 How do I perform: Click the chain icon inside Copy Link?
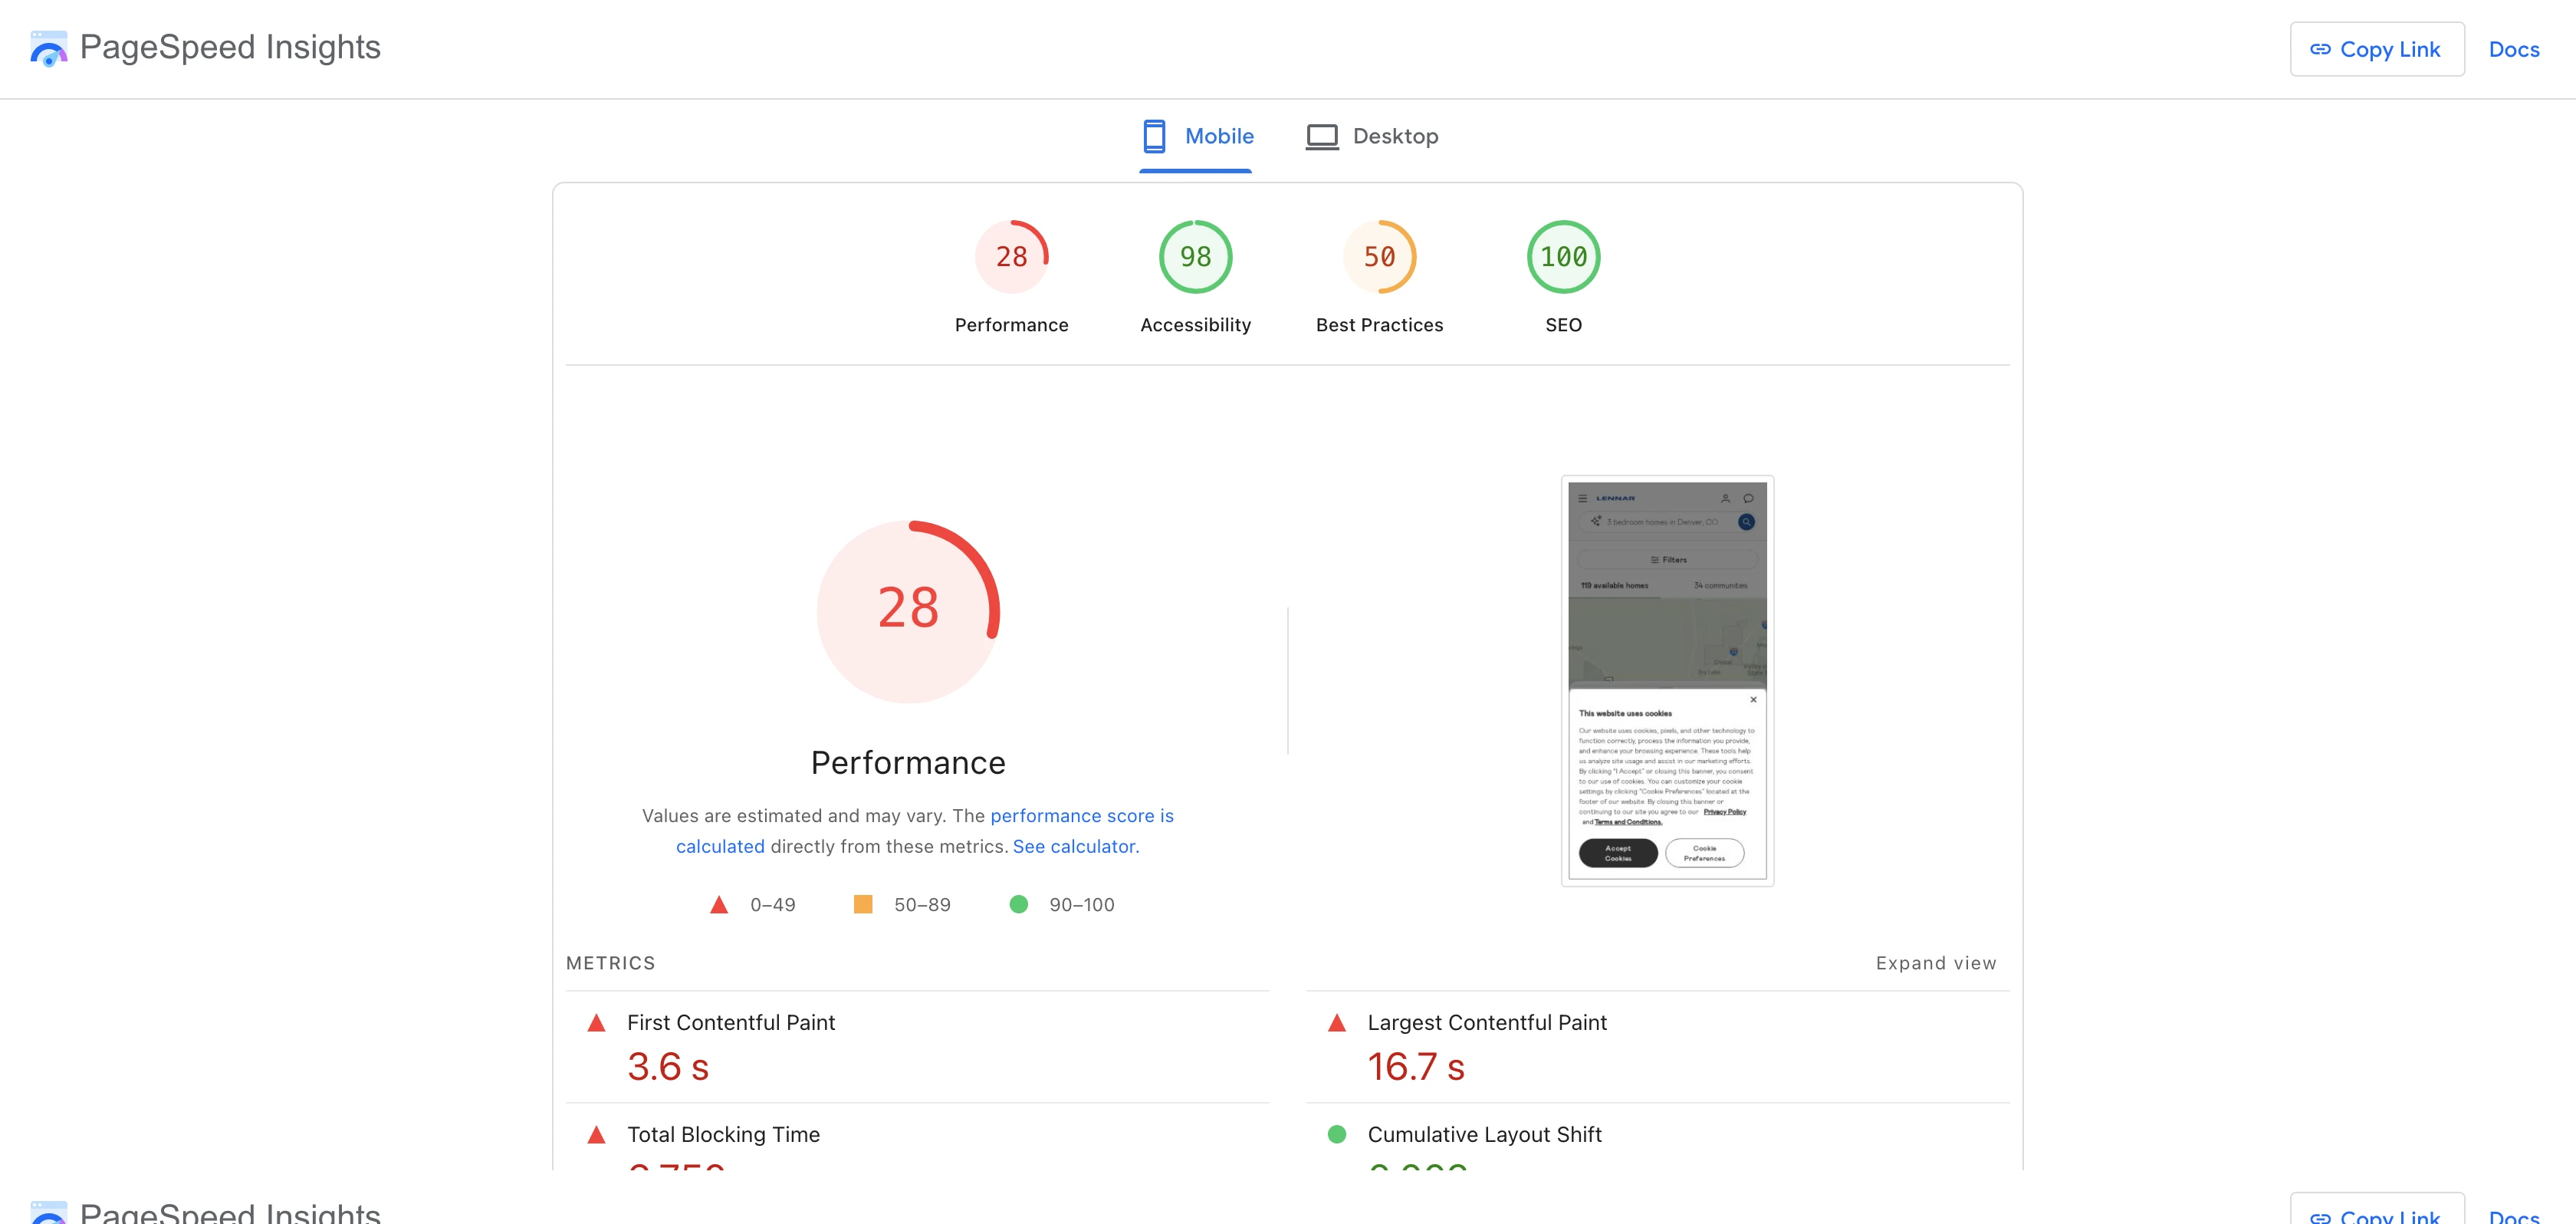[x=2320, y=48]
